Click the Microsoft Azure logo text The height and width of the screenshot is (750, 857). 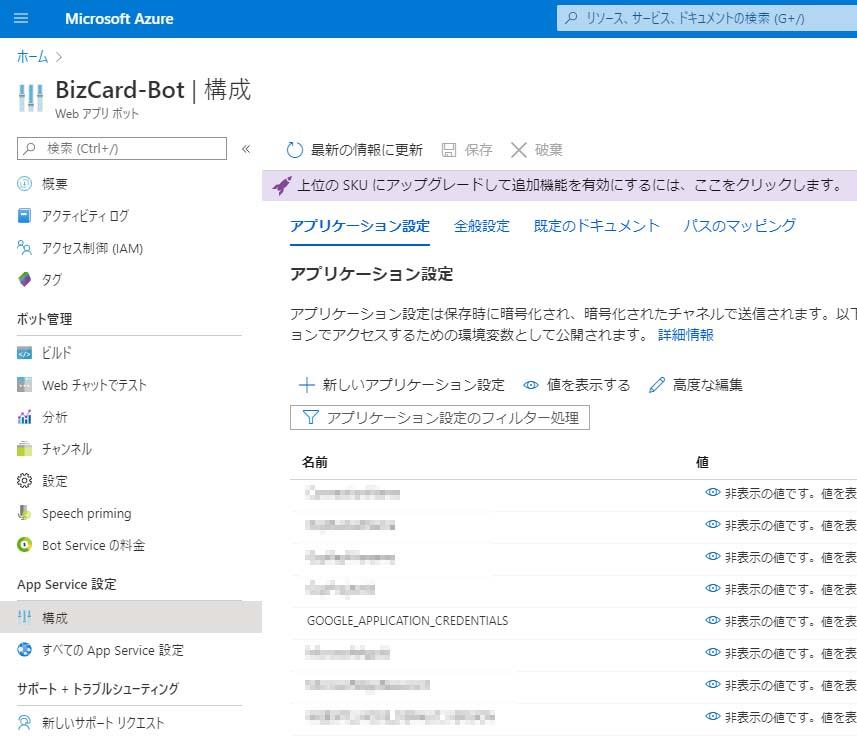(119, 19)
